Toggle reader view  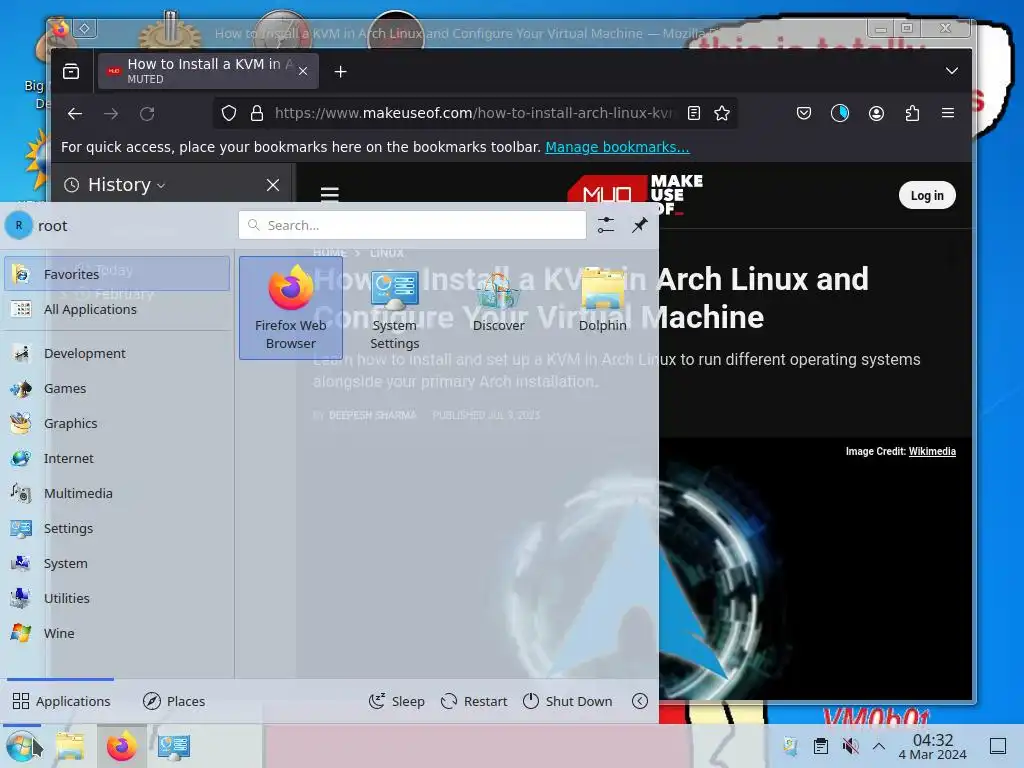coord(694,114)
